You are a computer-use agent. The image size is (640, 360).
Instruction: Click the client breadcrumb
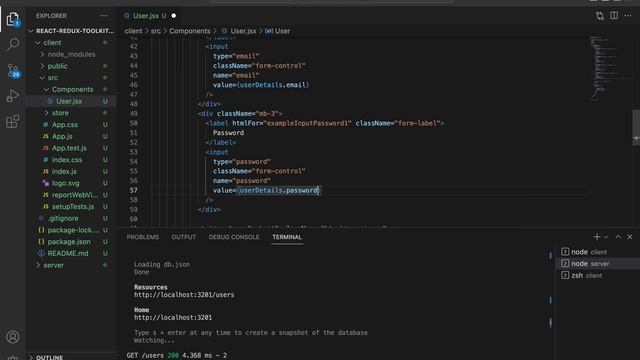(133, 31)
